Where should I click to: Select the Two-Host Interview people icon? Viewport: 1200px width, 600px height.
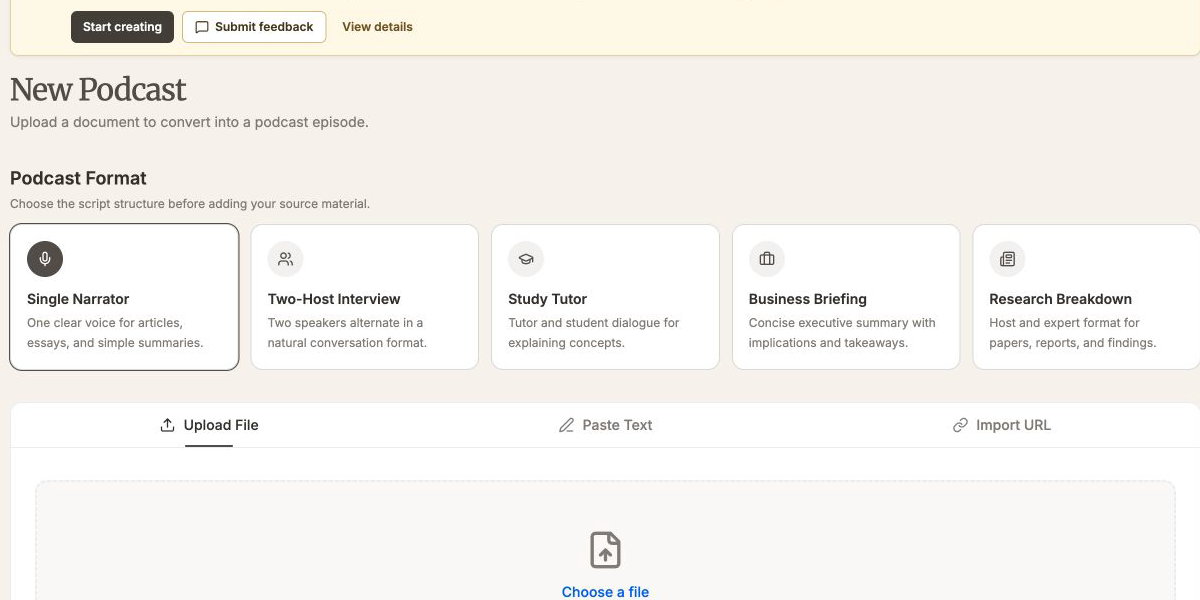(286, 259)
